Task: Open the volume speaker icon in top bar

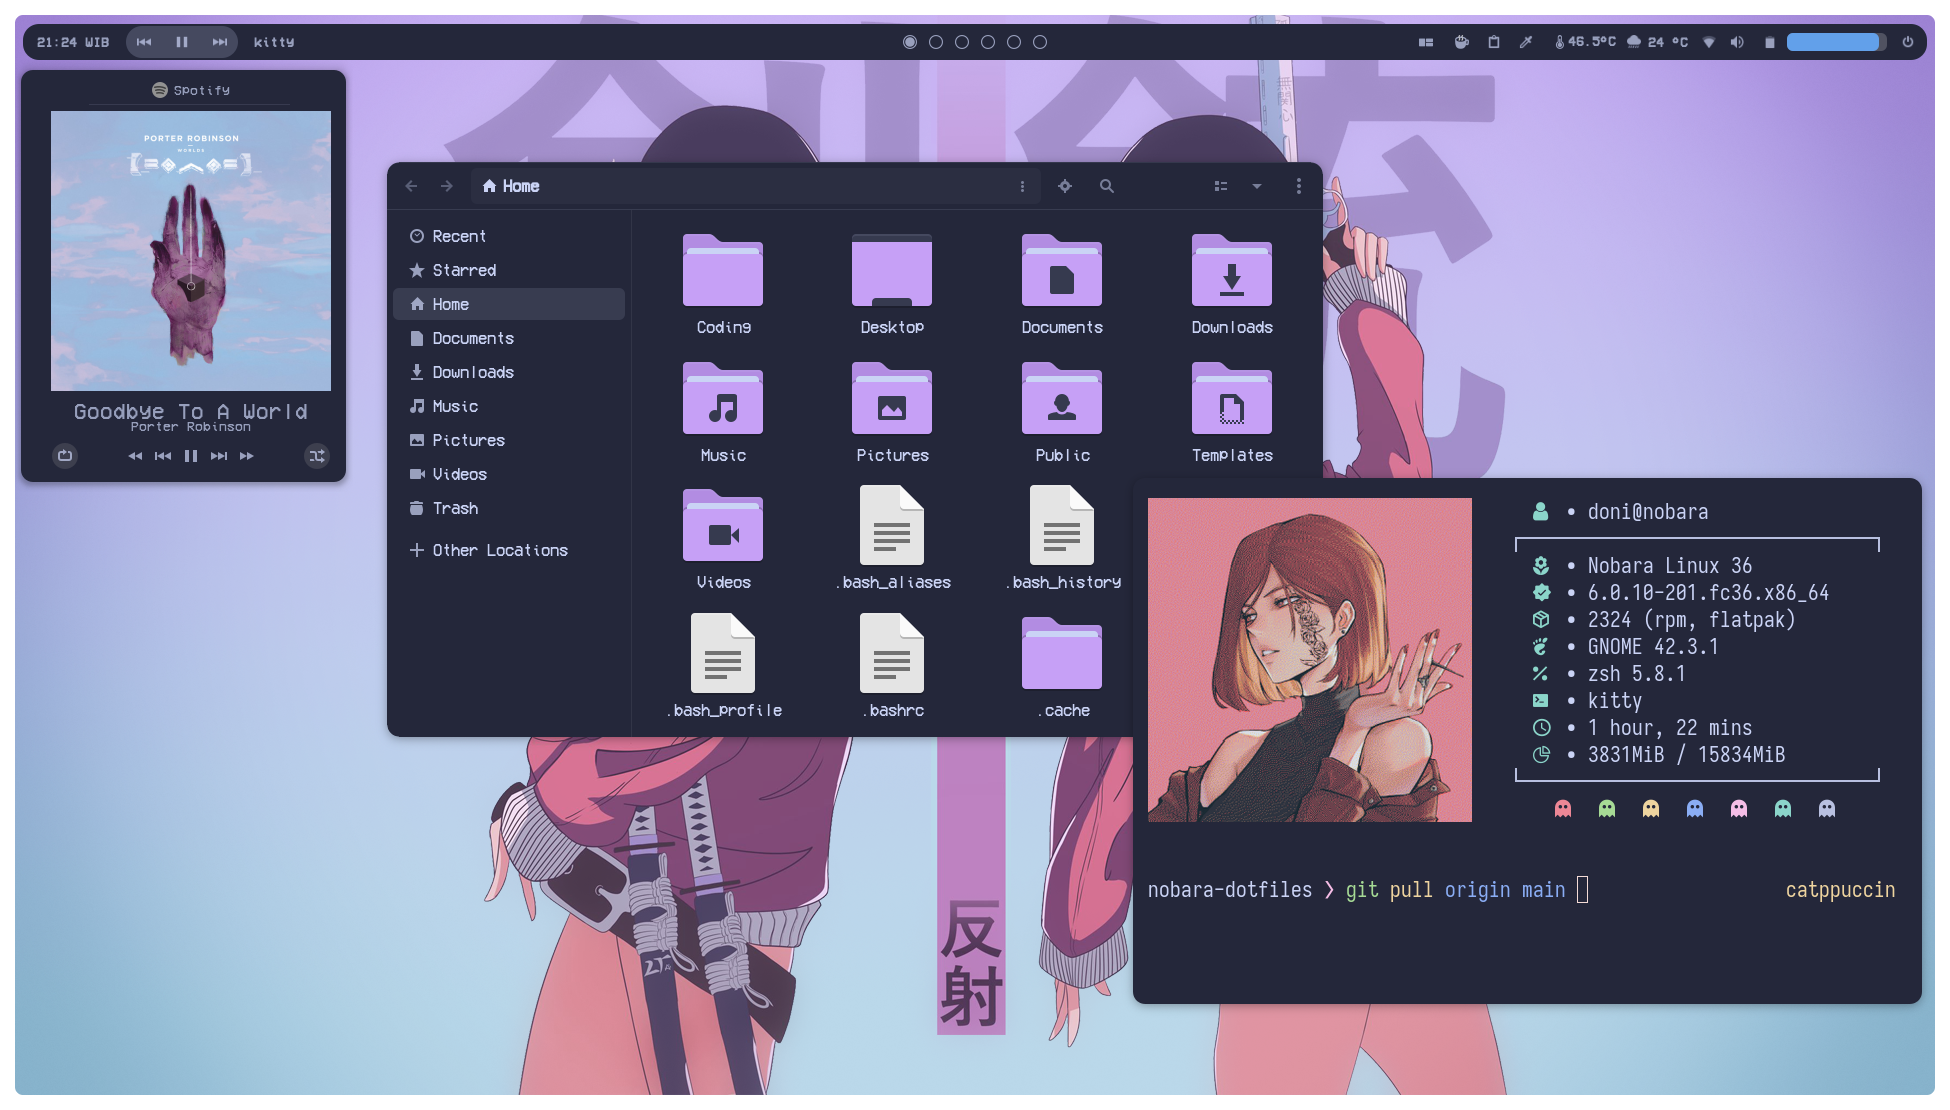Action: coord(1738,42)
